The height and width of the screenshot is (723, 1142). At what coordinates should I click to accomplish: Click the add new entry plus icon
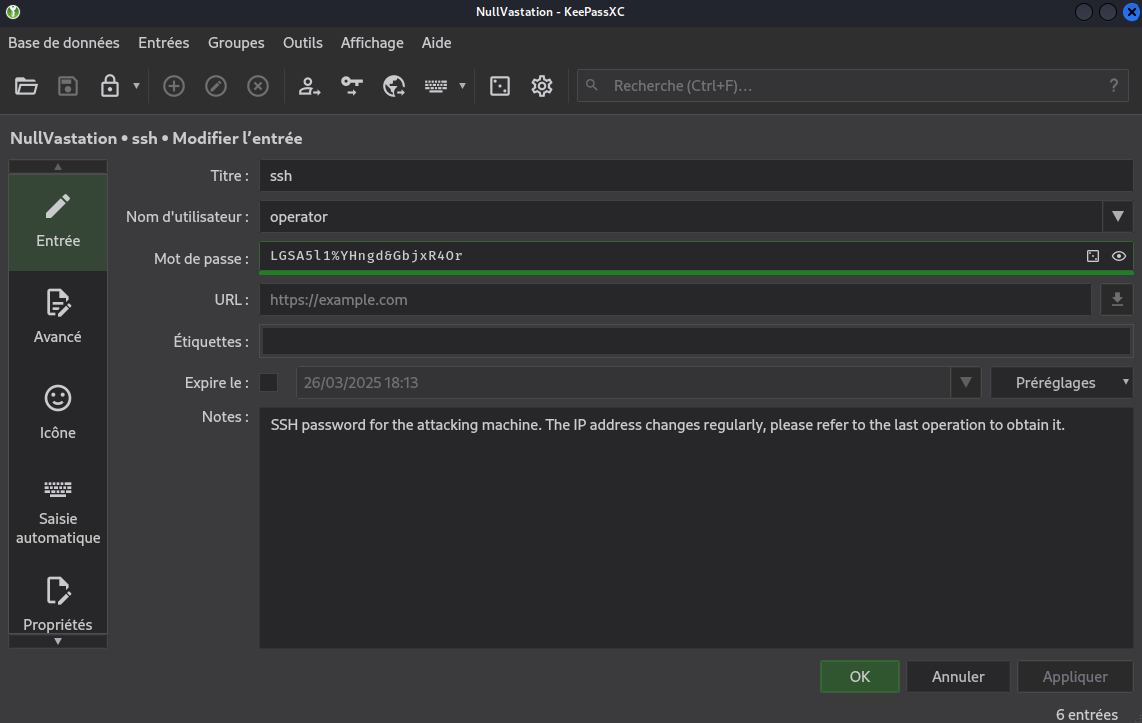click(x=173, y=86)
